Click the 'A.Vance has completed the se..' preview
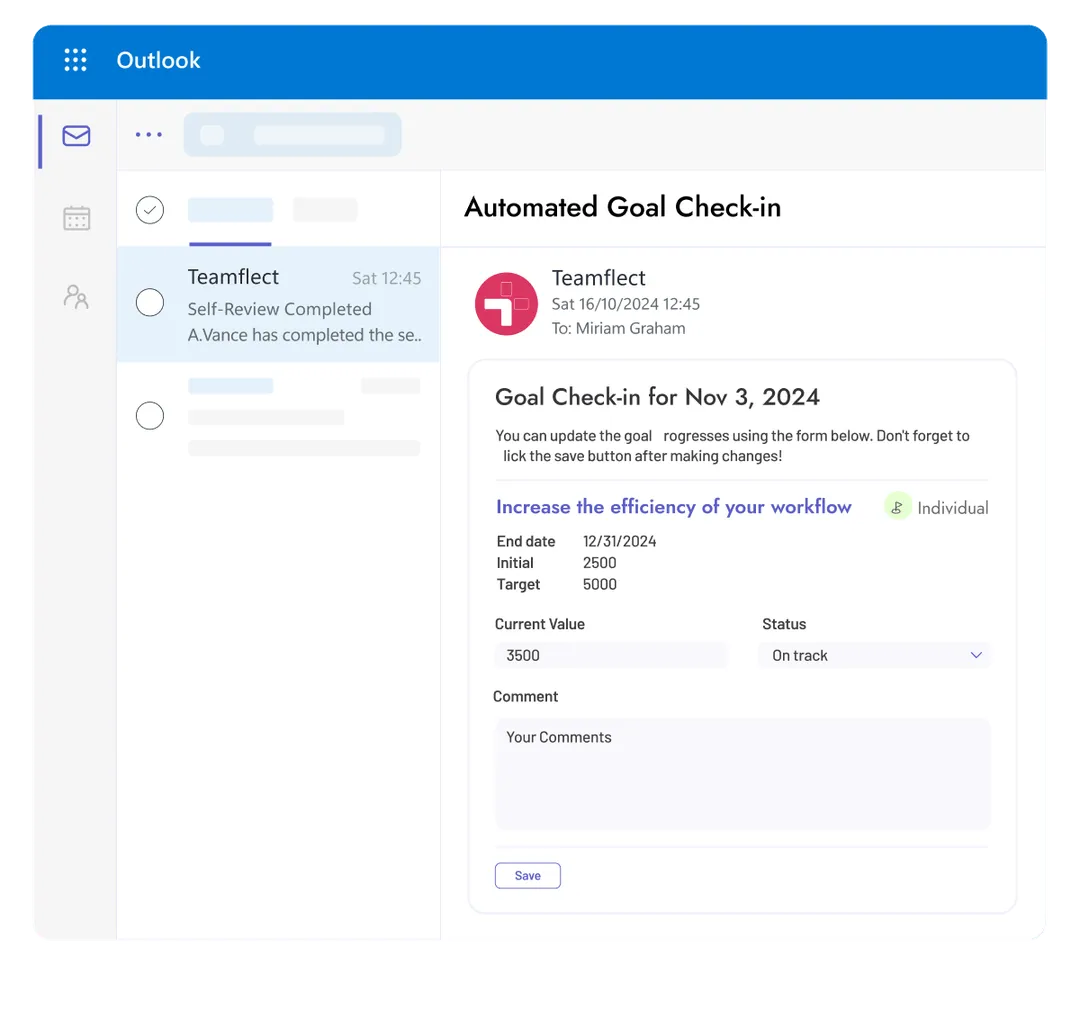The width and height of the screenshot is (1080, 1012). click(304, 335)
